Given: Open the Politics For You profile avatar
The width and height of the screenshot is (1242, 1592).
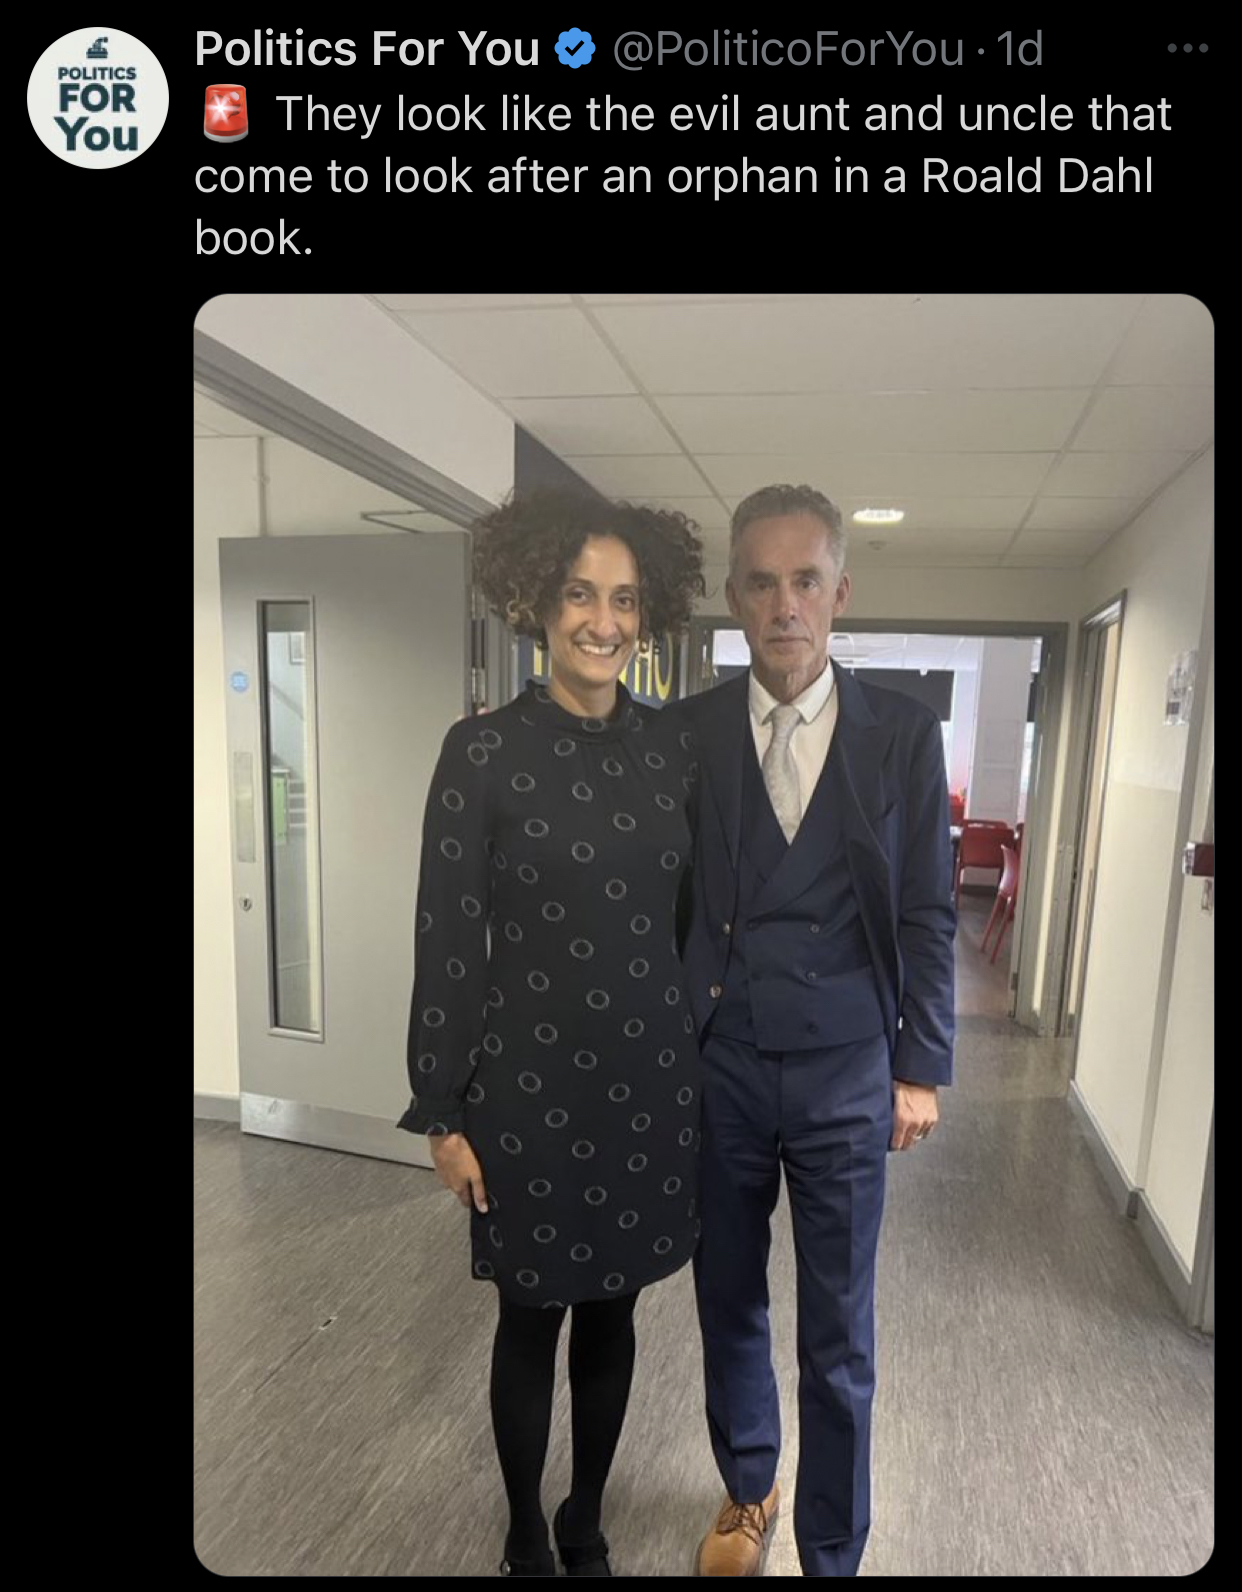Looking at the screenshot, I should coord(97,97).
